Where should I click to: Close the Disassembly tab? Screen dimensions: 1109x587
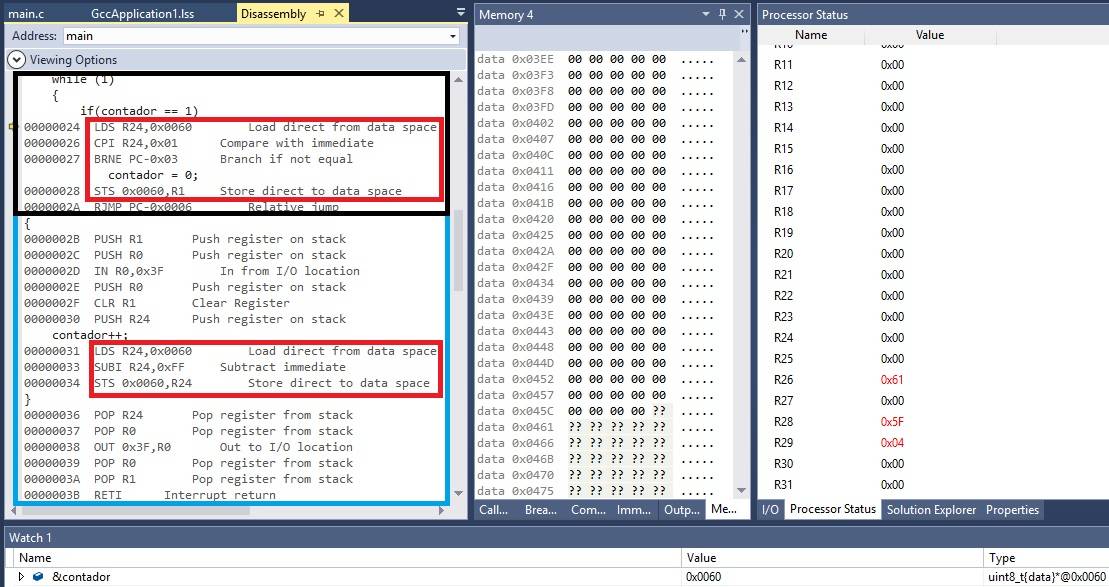(338, 14)
